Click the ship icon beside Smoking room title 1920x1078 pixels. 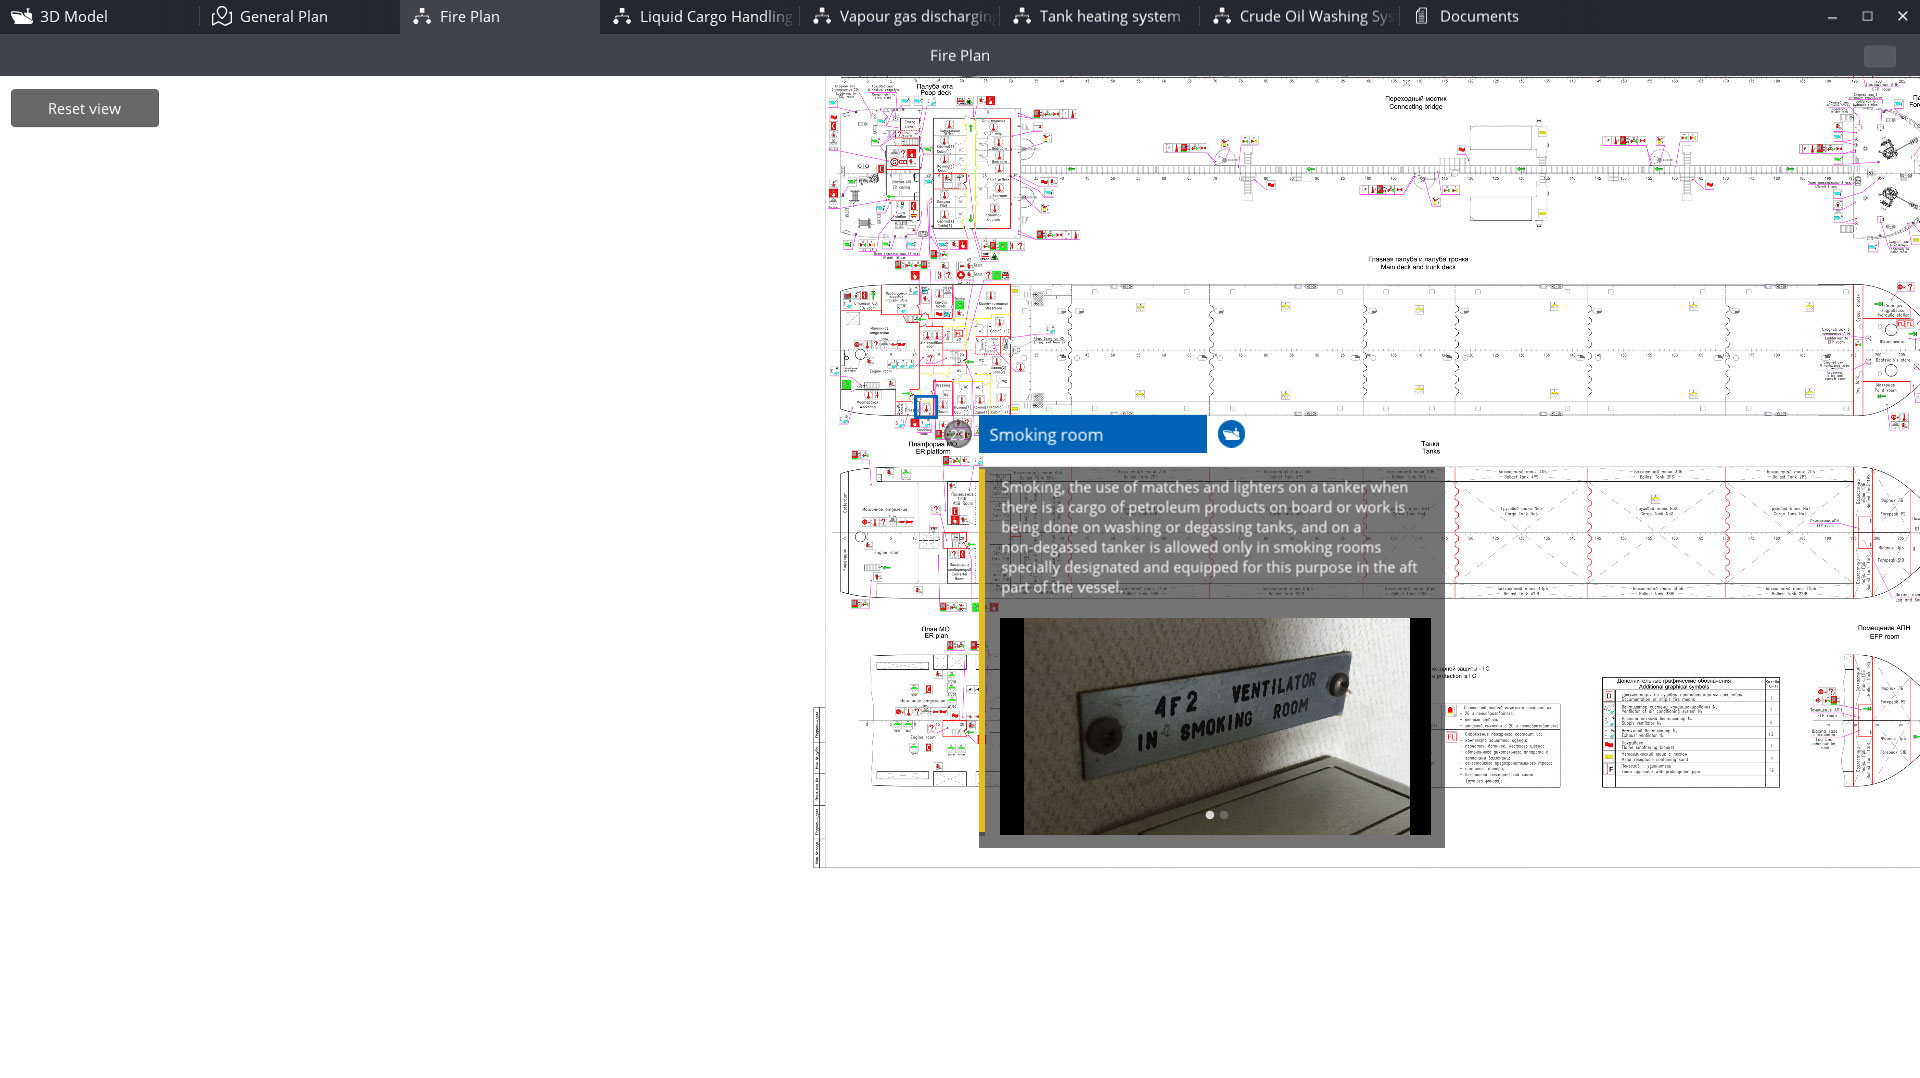click(1231, 434)
